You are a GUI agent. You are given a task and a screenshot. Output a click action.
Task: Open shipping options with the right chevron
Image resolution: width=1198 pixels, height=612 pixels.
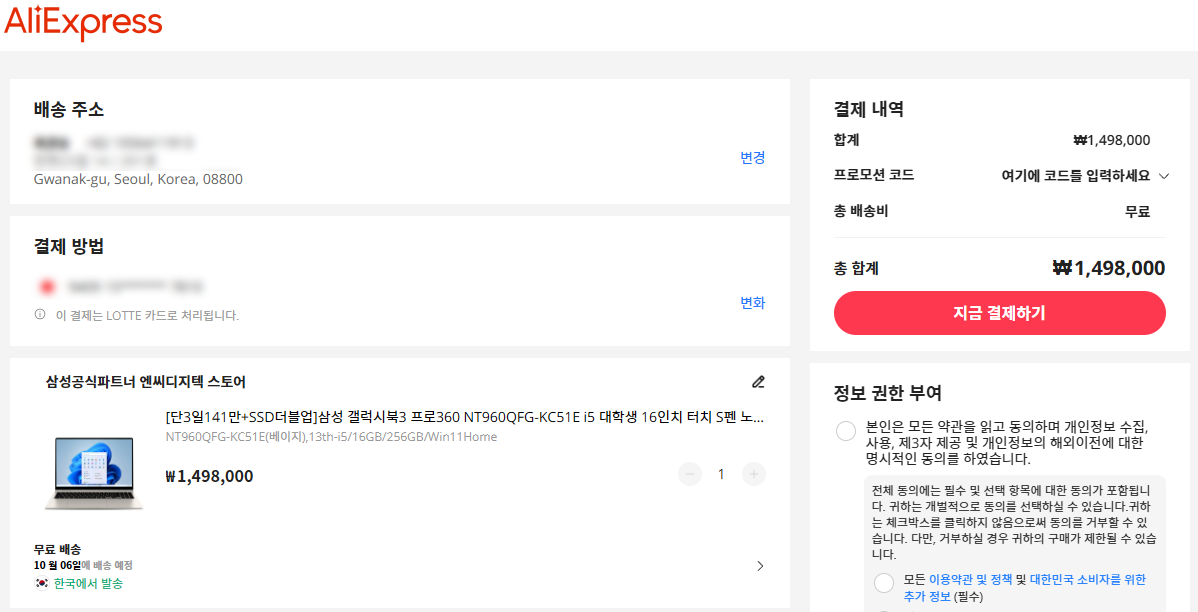point(759,566)
